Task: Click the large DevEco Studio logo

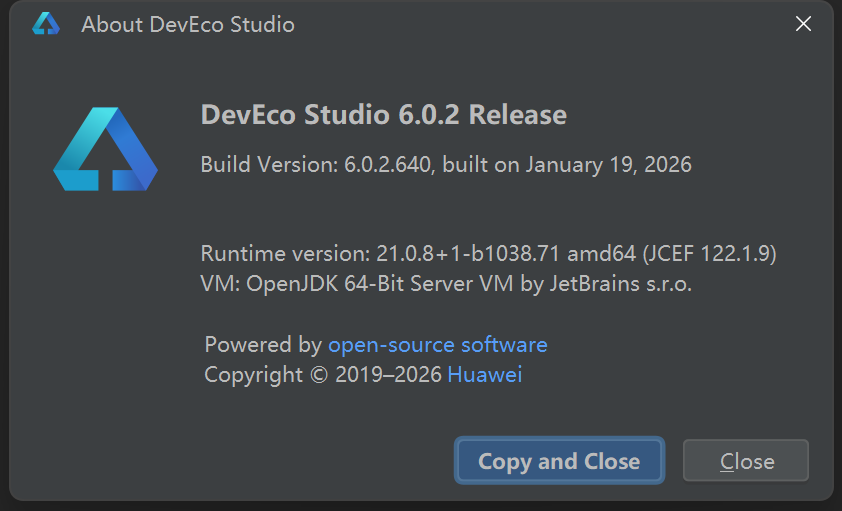Action: click(x=105, y=150)
